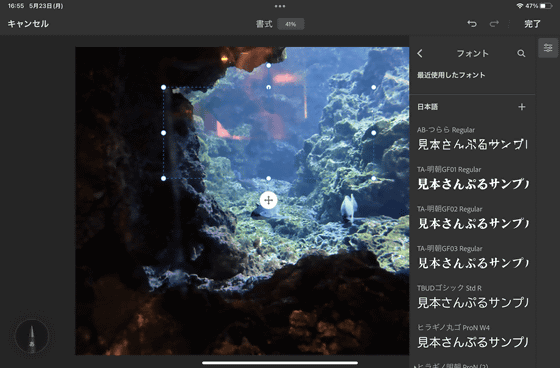Tap the 完了 button

click(x=532, y=24)
